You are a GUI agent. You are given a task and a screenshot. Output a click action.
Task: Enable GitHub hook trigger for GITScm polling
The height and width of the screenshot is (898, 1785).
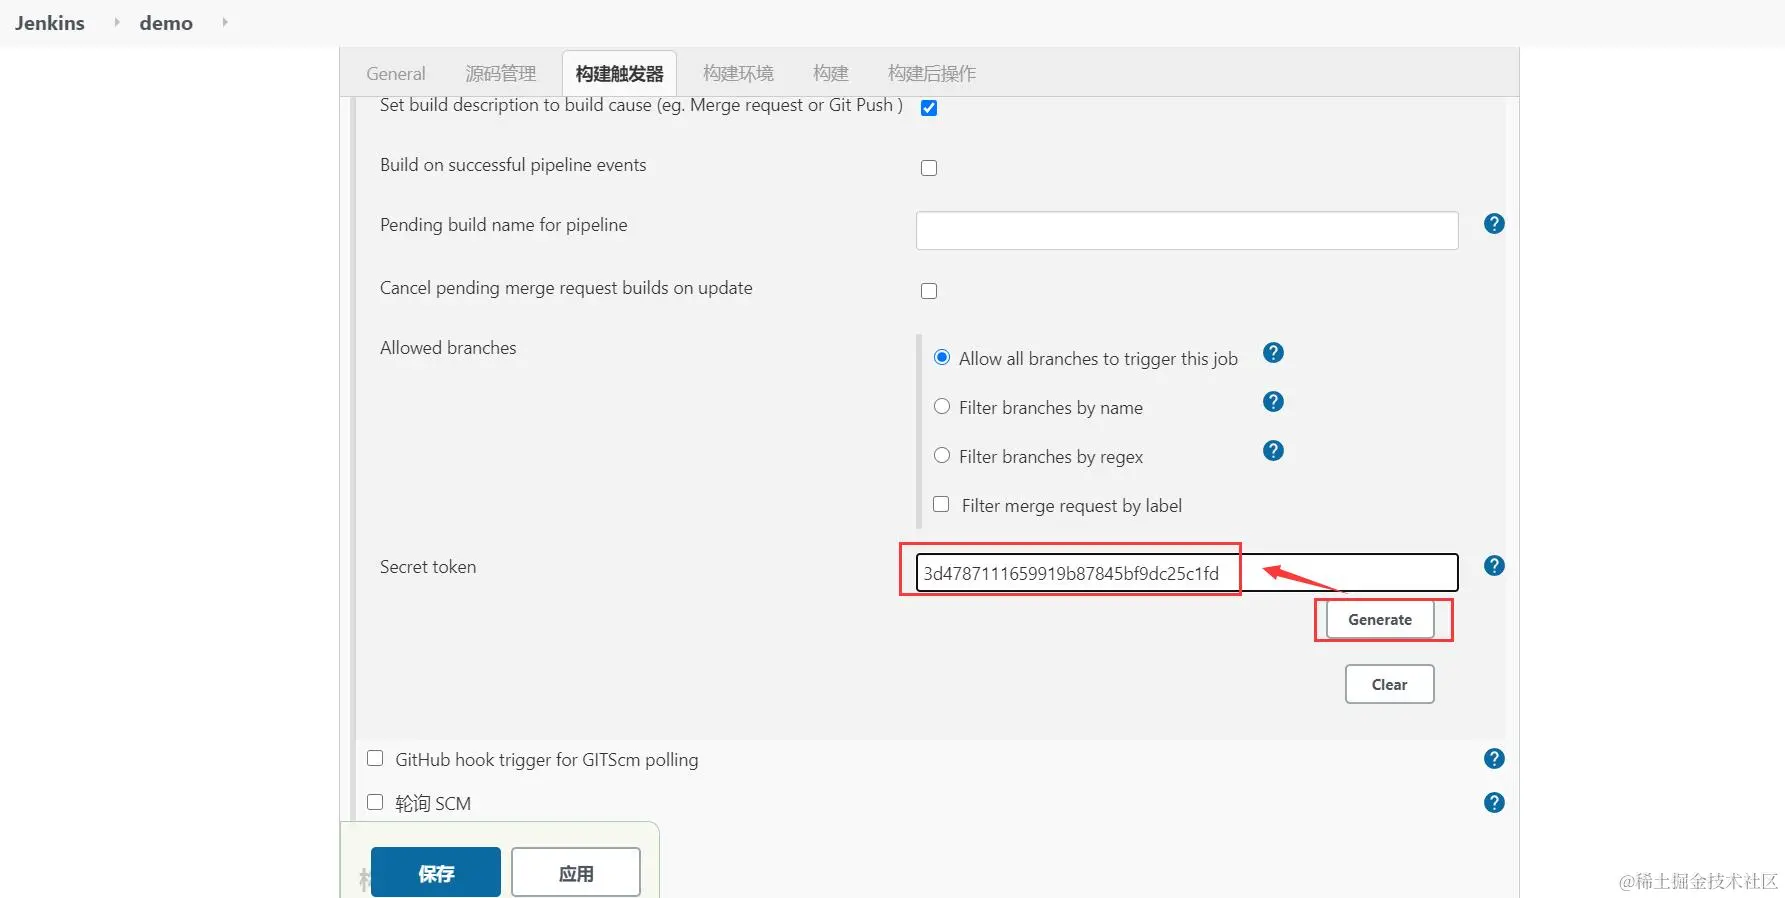pos(375,758)
